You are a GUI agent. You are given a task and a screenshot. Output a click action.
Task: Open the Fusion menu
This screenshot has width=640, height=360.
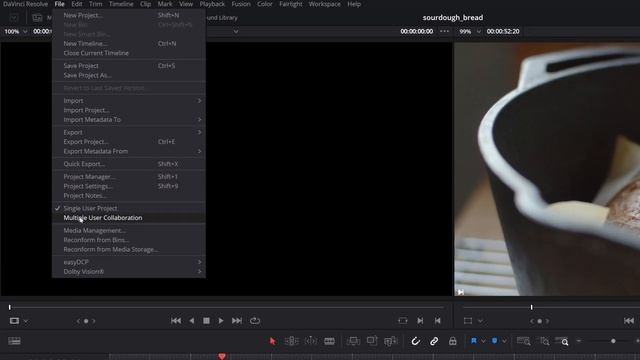241,4
